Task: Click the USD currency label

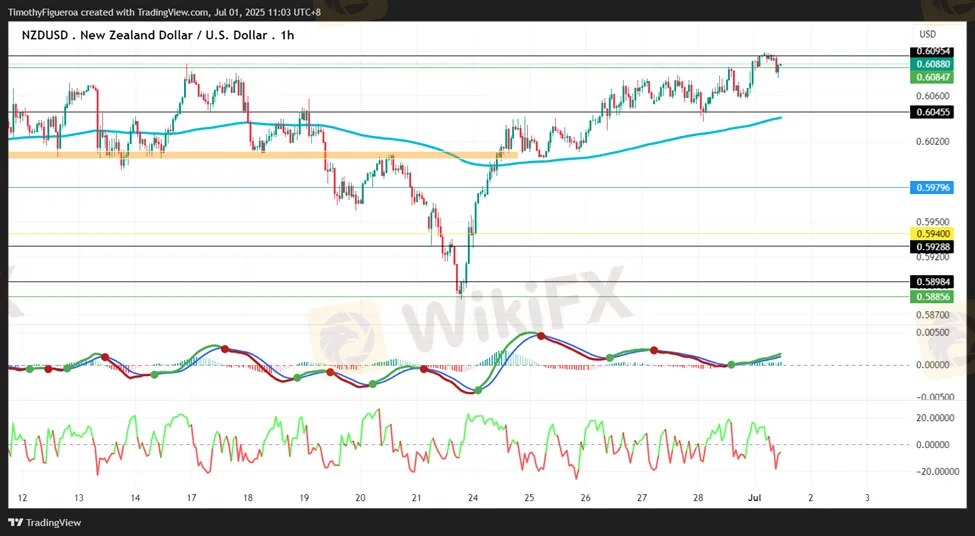Action: pos(928,34)
